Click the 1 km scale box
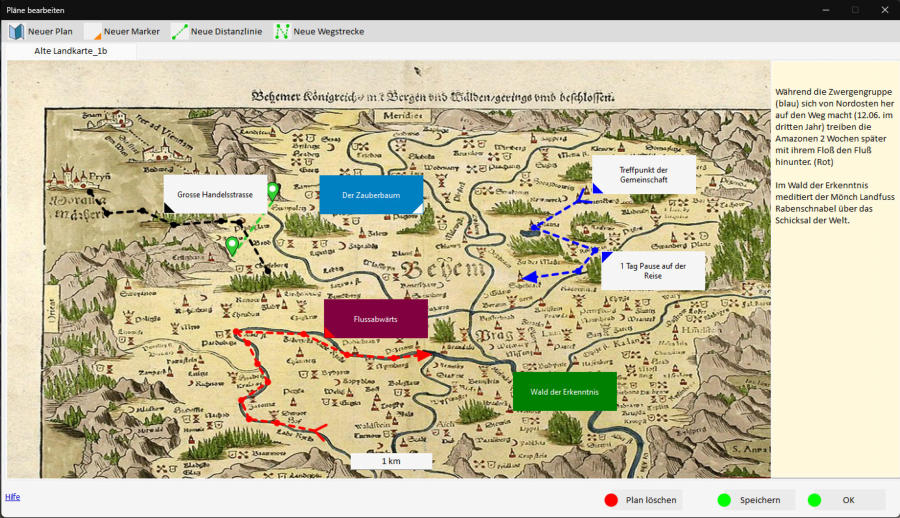This screenshot has height=518, width=900. (391, 461)
